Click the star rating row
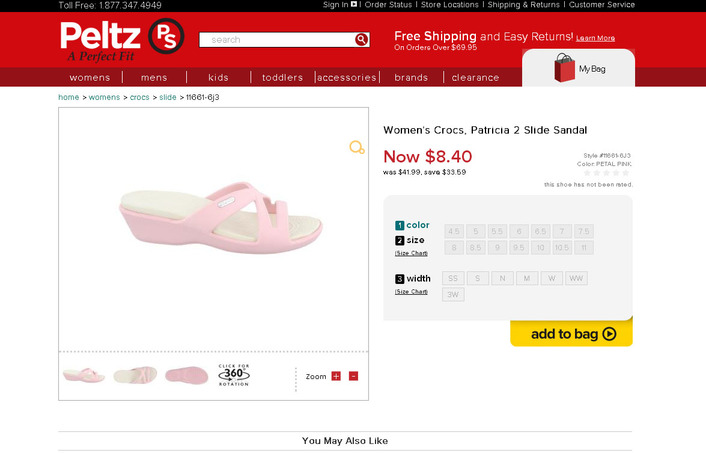The image size is (706, 453). [606, 173]
